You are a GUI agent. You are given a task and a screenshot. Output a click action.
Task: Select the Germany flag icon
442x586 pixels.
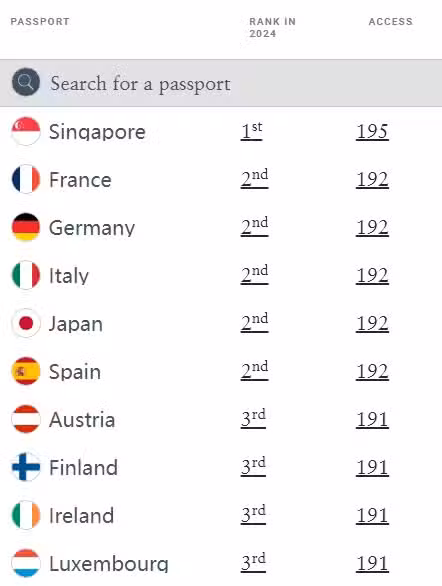point(26,227)
